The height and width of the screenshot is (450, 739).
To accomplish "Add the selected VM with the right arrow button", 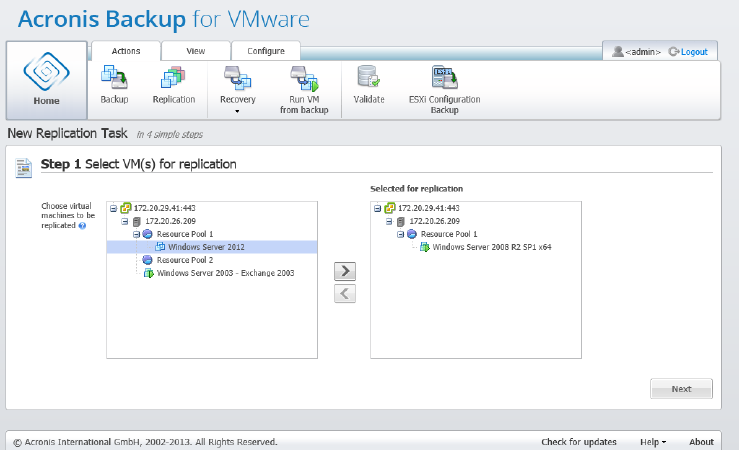I will 345,271.
